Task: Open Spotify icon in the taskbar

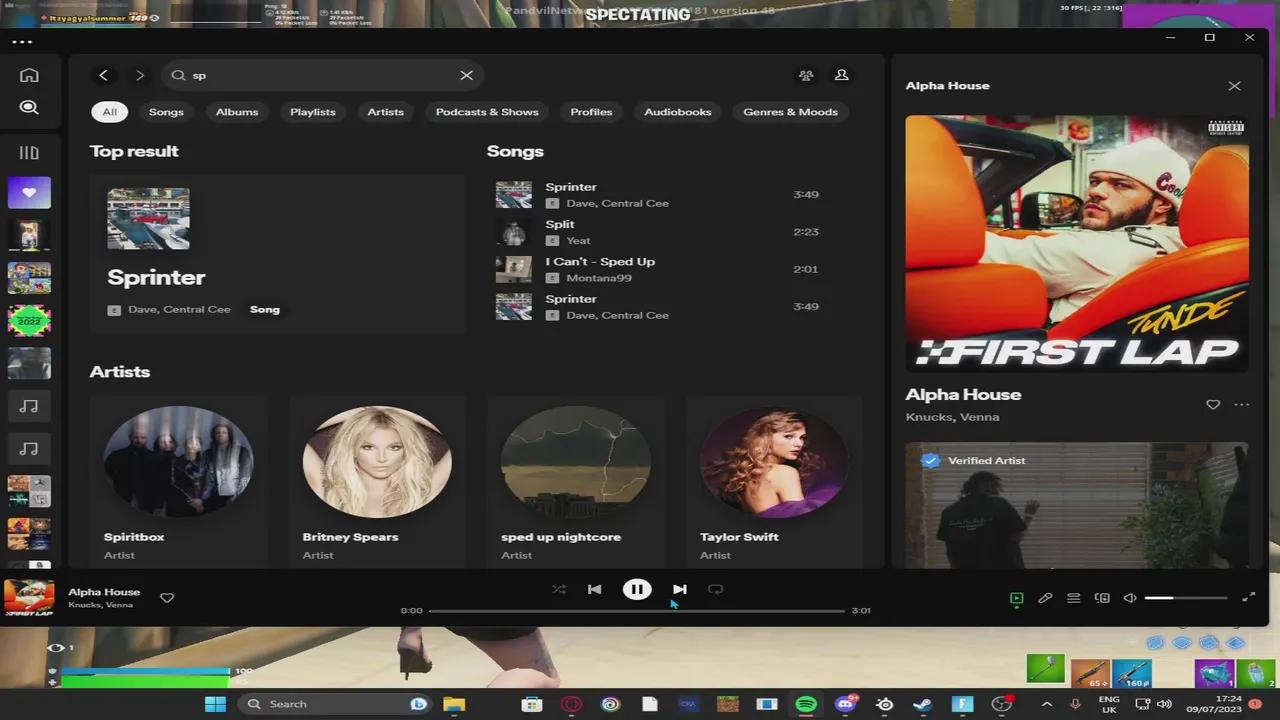Action: coord(806,704)
